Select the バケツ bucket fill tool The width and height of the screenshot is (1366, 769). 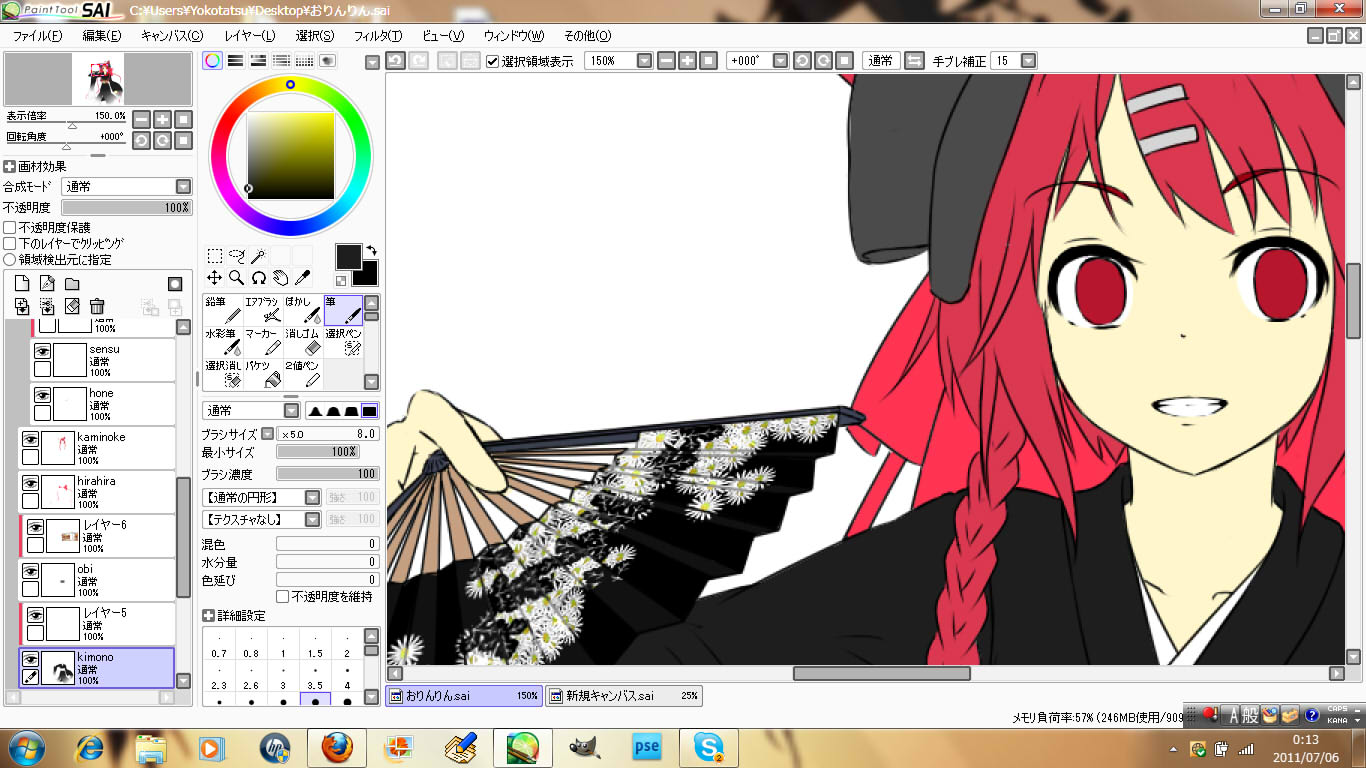[263, 374]
